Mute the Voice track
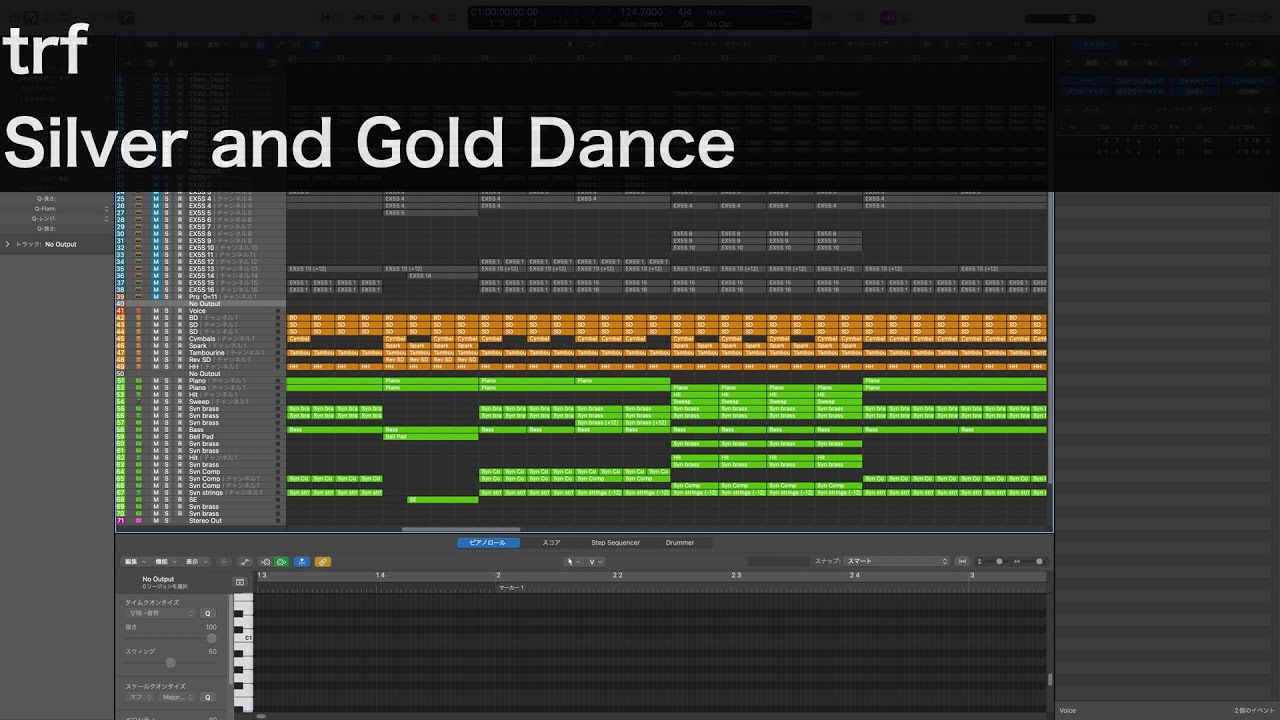1280x720 pixels. tap(156, 311)
